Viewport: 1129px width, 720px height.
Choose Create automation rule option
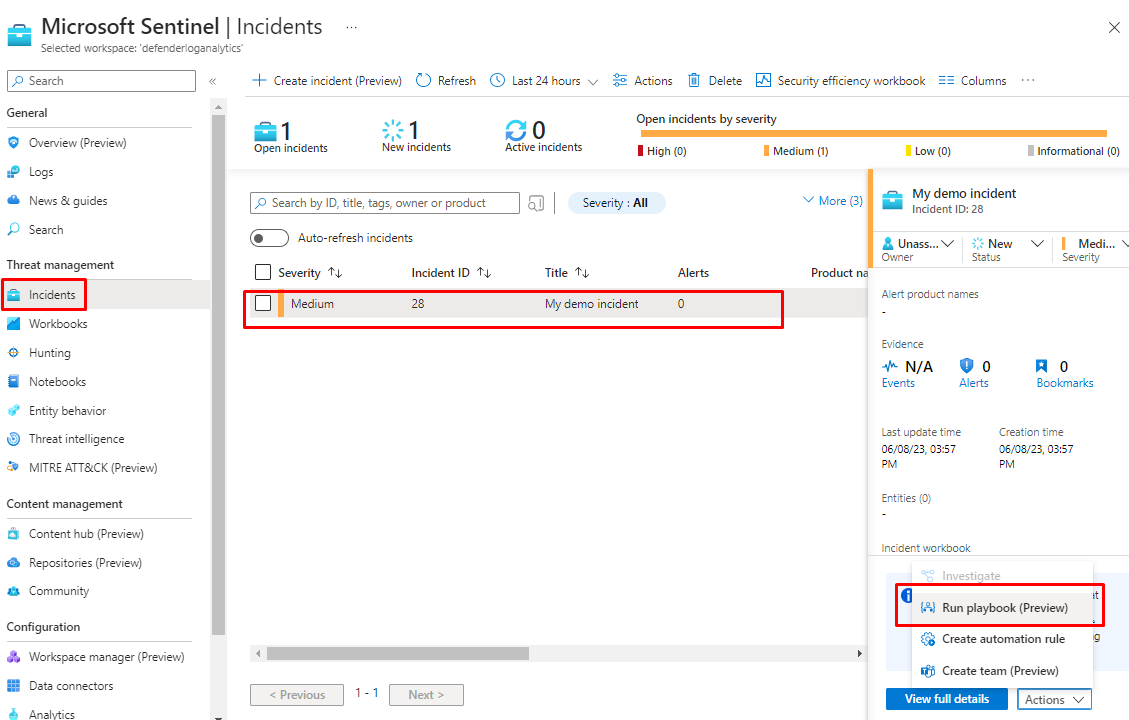pos(1002,639)
